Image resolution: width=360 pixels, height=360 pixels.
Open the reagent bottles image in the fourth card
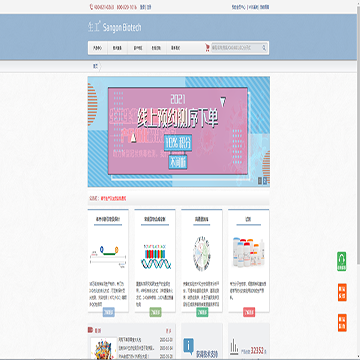(248, 253)
